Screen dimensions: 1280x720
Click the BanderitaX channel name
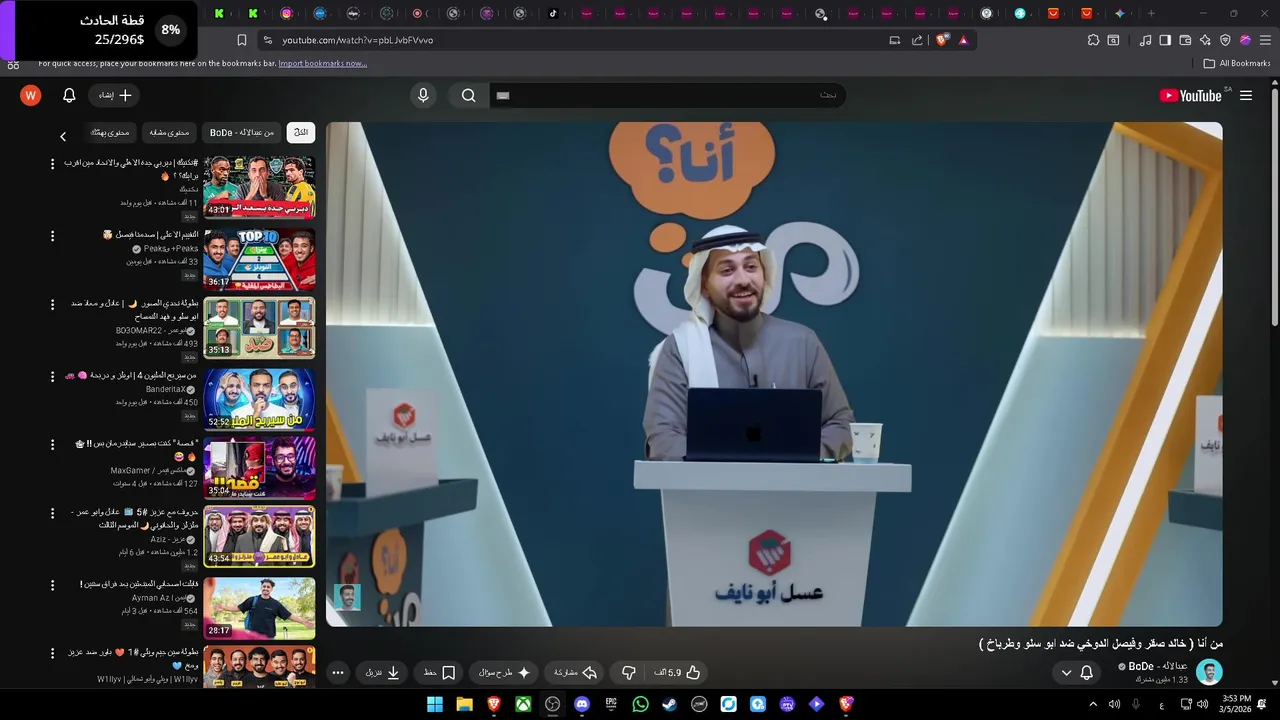coord(166,389)
